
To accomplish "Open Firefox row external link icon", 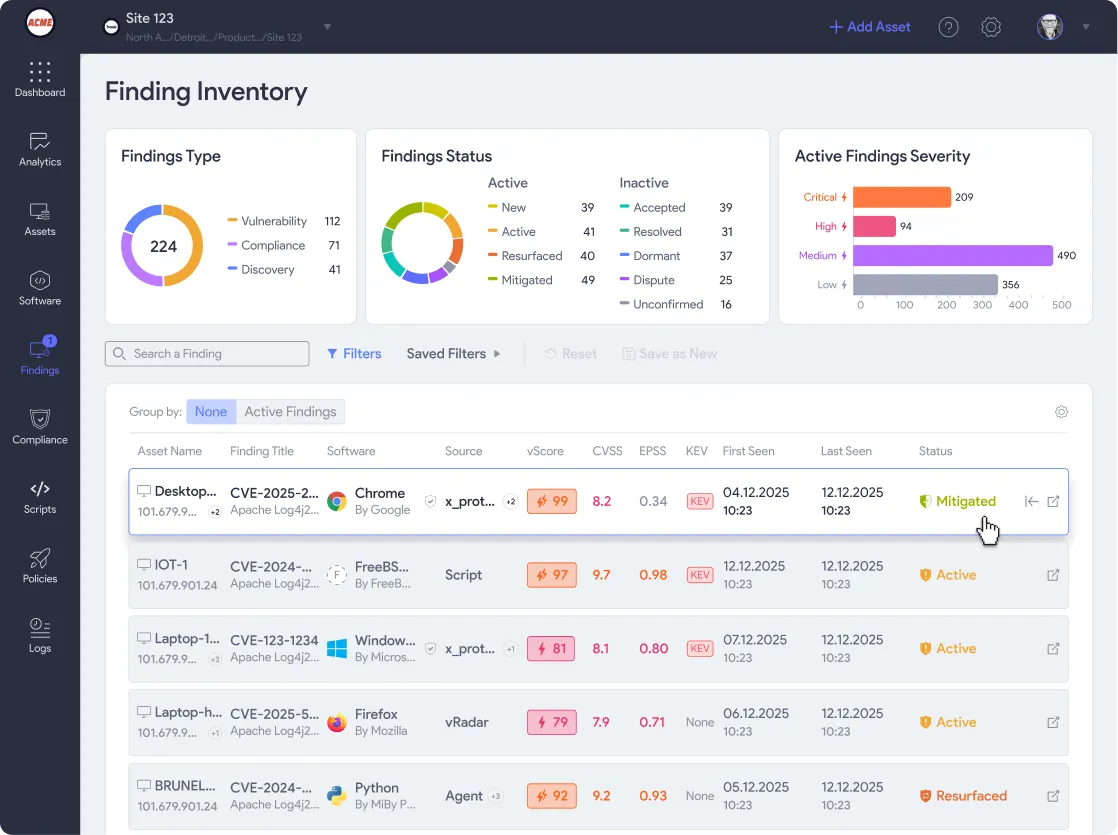I will click(x=1053, y=722).
